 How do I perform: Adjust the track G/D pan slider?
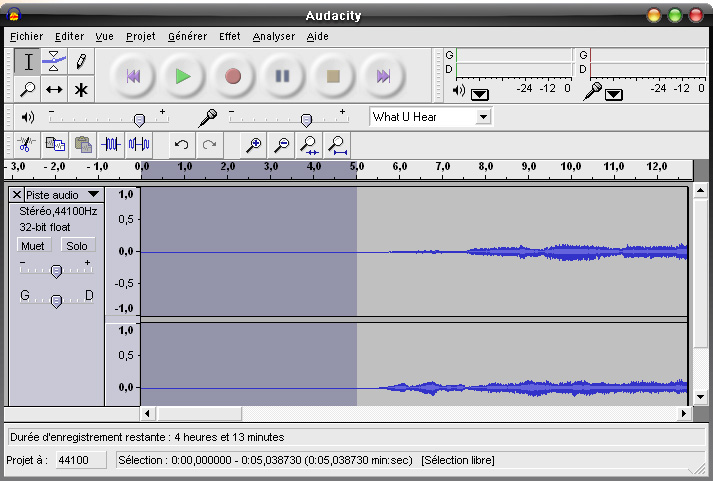click(56, 301)
